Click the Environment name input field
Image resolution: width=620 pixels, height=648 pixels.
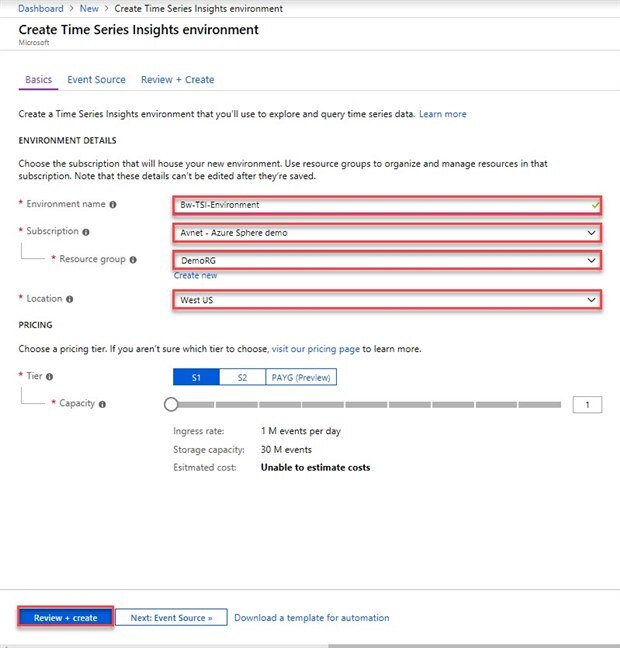[x=380, y=205]
